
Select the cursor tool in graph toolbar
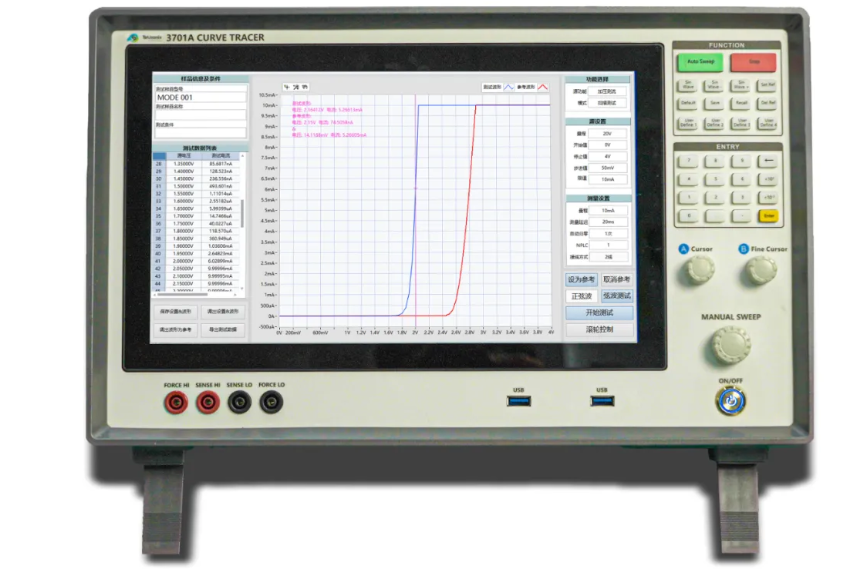[287, 87]
